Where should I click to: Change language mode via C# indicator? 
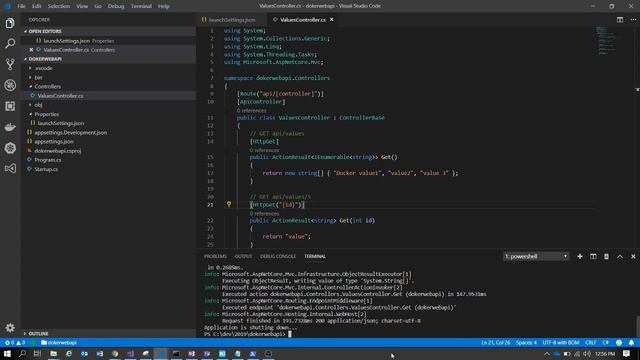pos(606,342)
